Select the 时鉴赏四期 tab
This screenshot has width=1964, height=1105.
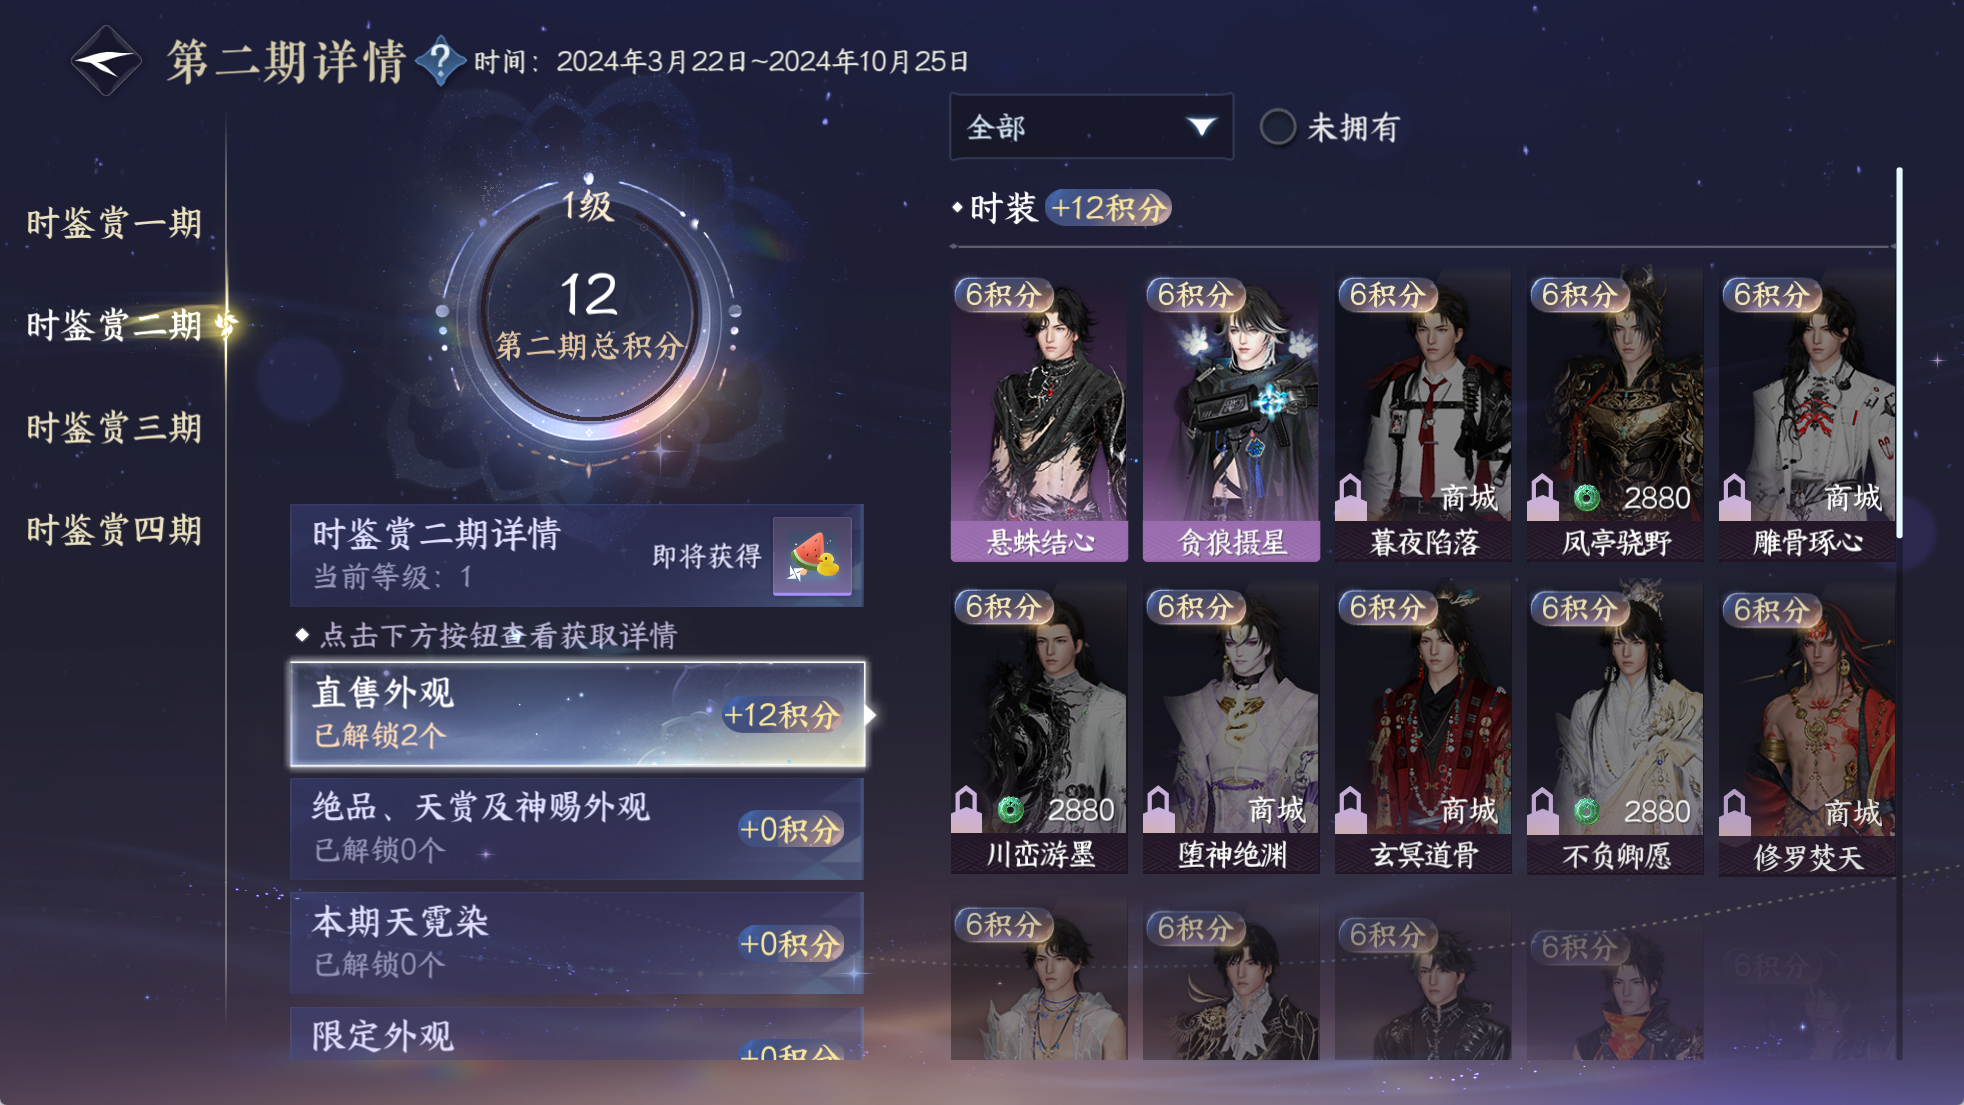tap(114, 529)
